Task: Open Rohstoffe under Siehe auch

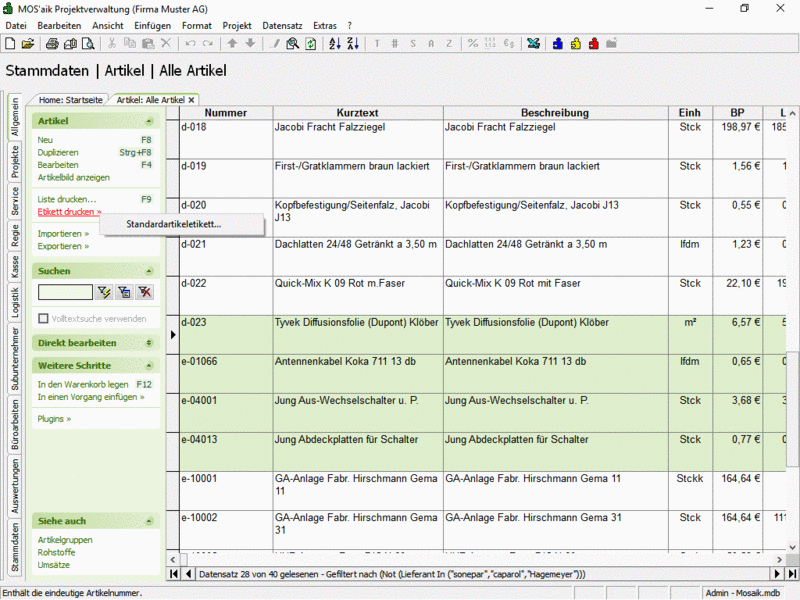Action: tap(56, 552)
